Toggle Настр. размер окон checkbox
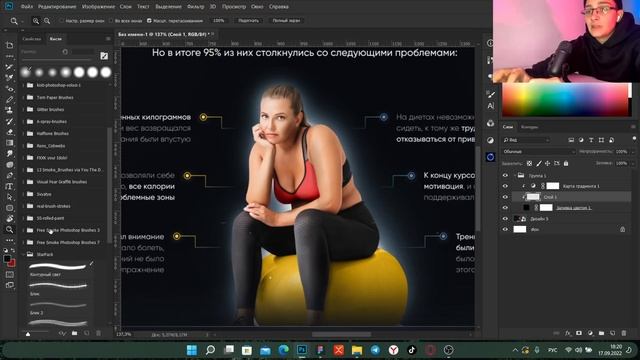 [x=62, y=20]
